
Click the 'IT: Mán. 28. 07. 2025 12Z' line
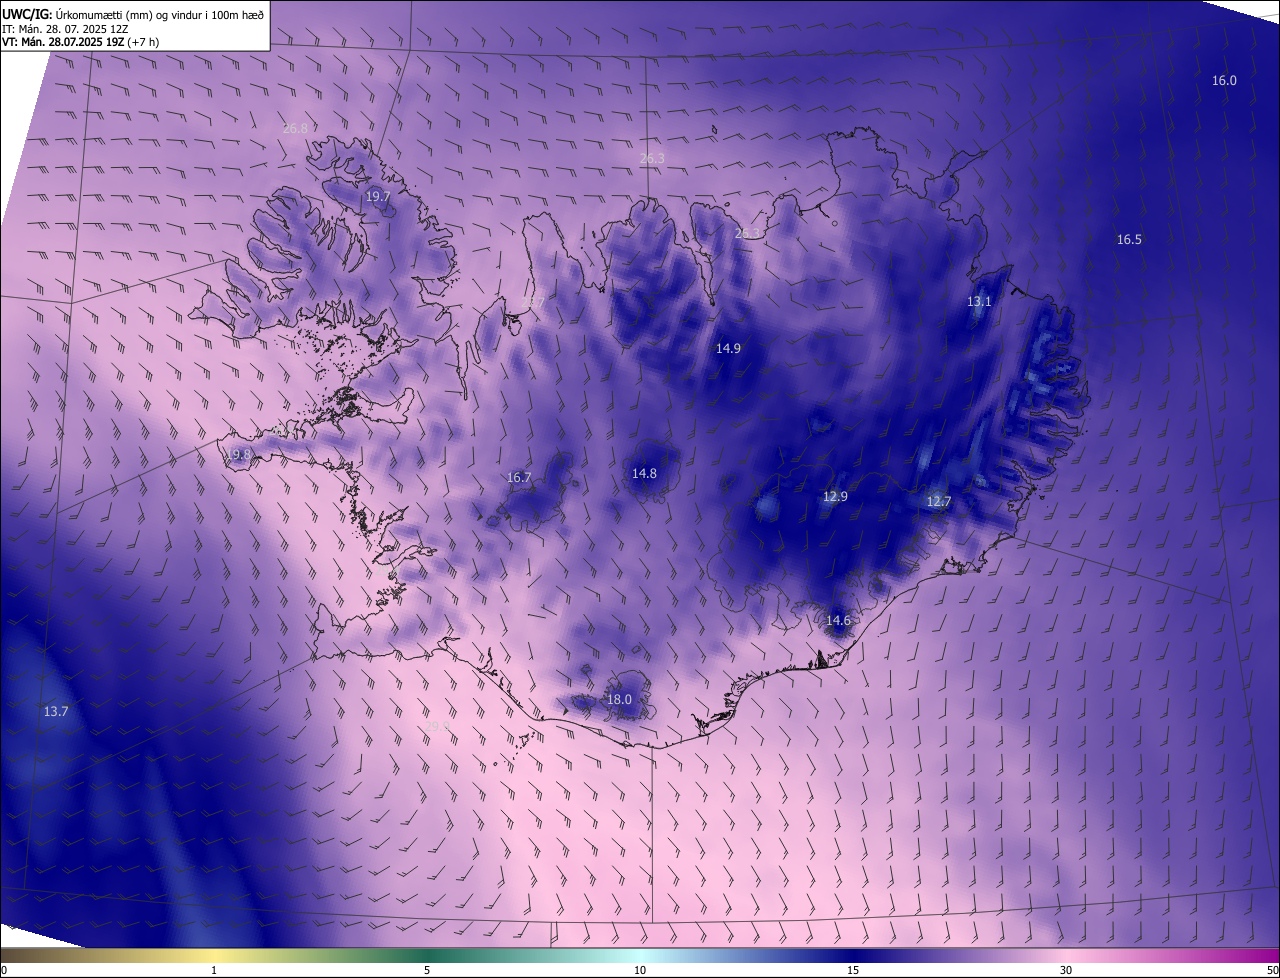[64, 28]
